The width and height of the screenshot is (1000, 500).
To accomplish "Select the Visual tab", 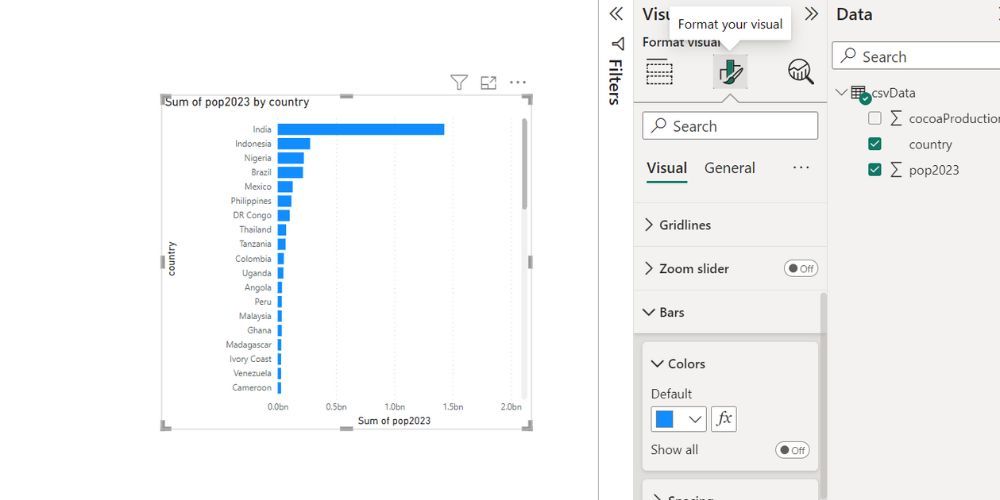I will [x=666, y=168].
